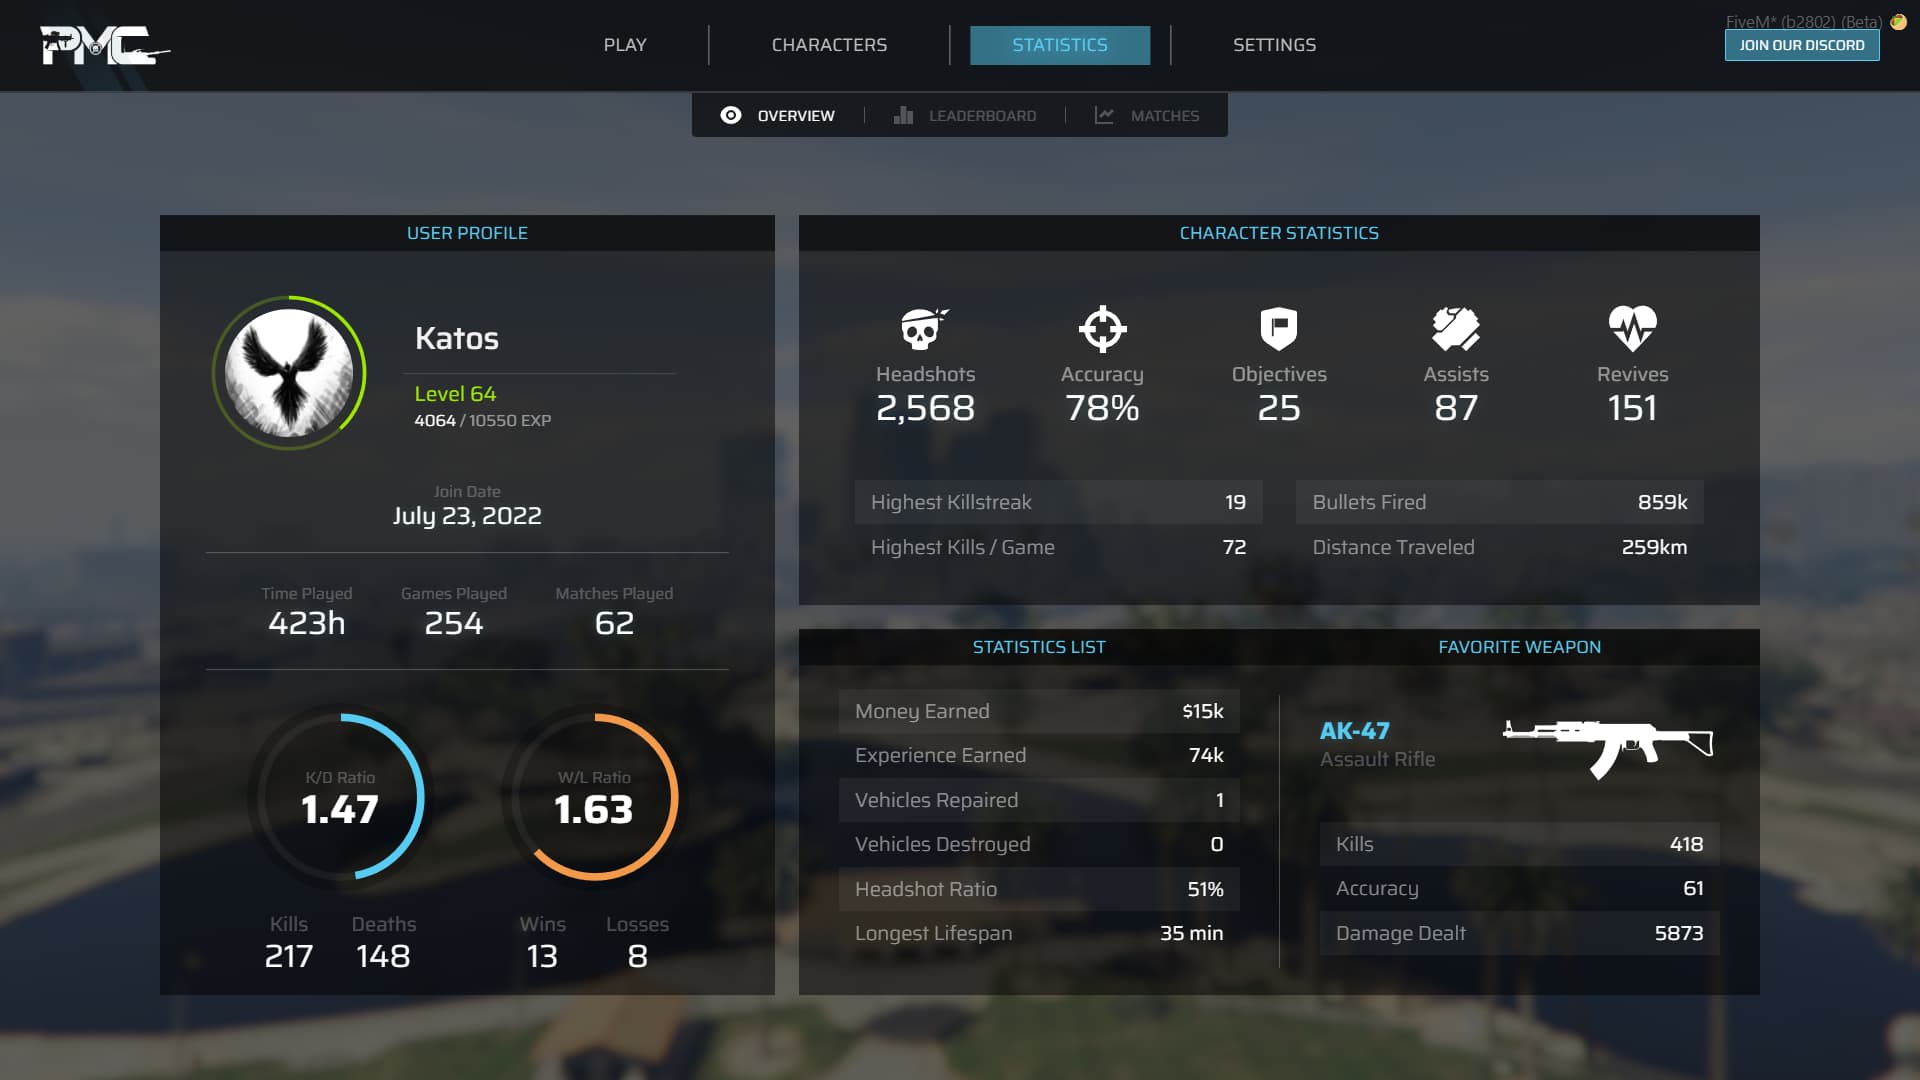
Task: Click the W/L Ratio circular gauge
Action: pyautogui.click(x=594, y=797)
